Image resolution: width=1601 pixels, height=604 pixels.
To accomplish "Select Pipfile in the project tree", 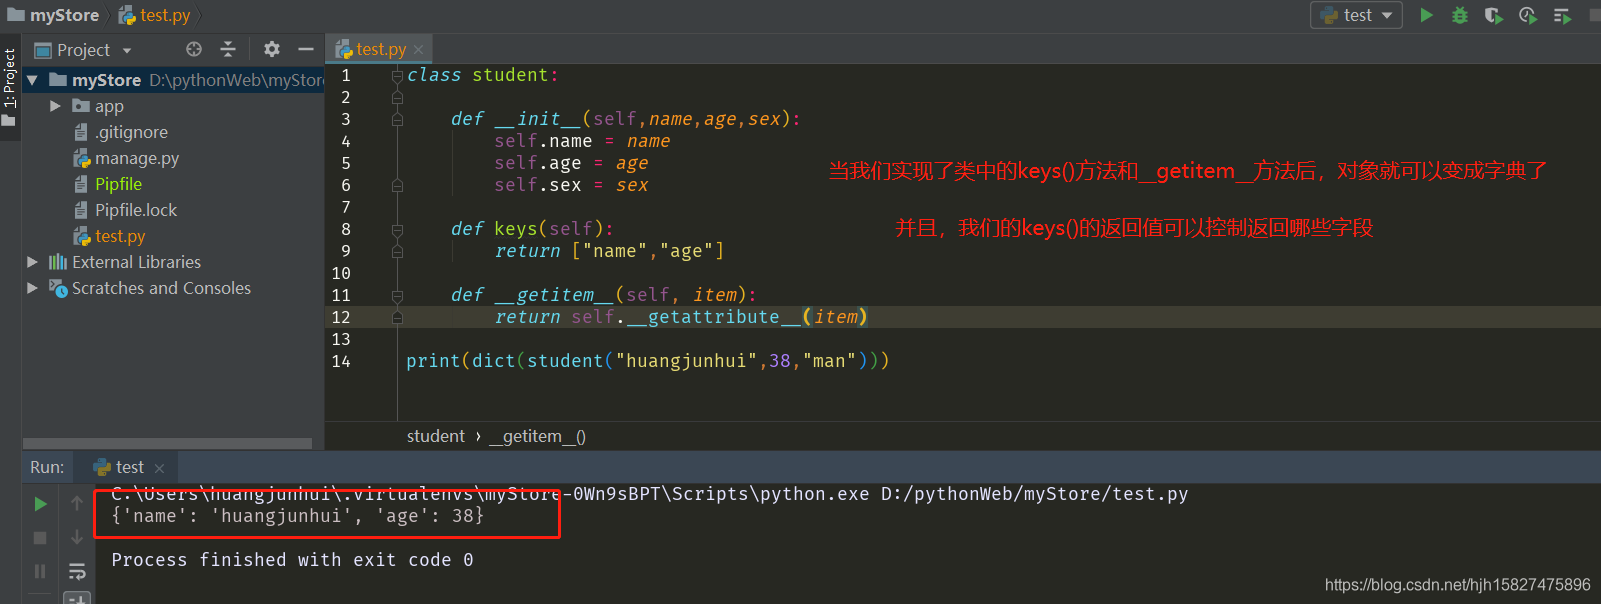I will coord(118,184).
